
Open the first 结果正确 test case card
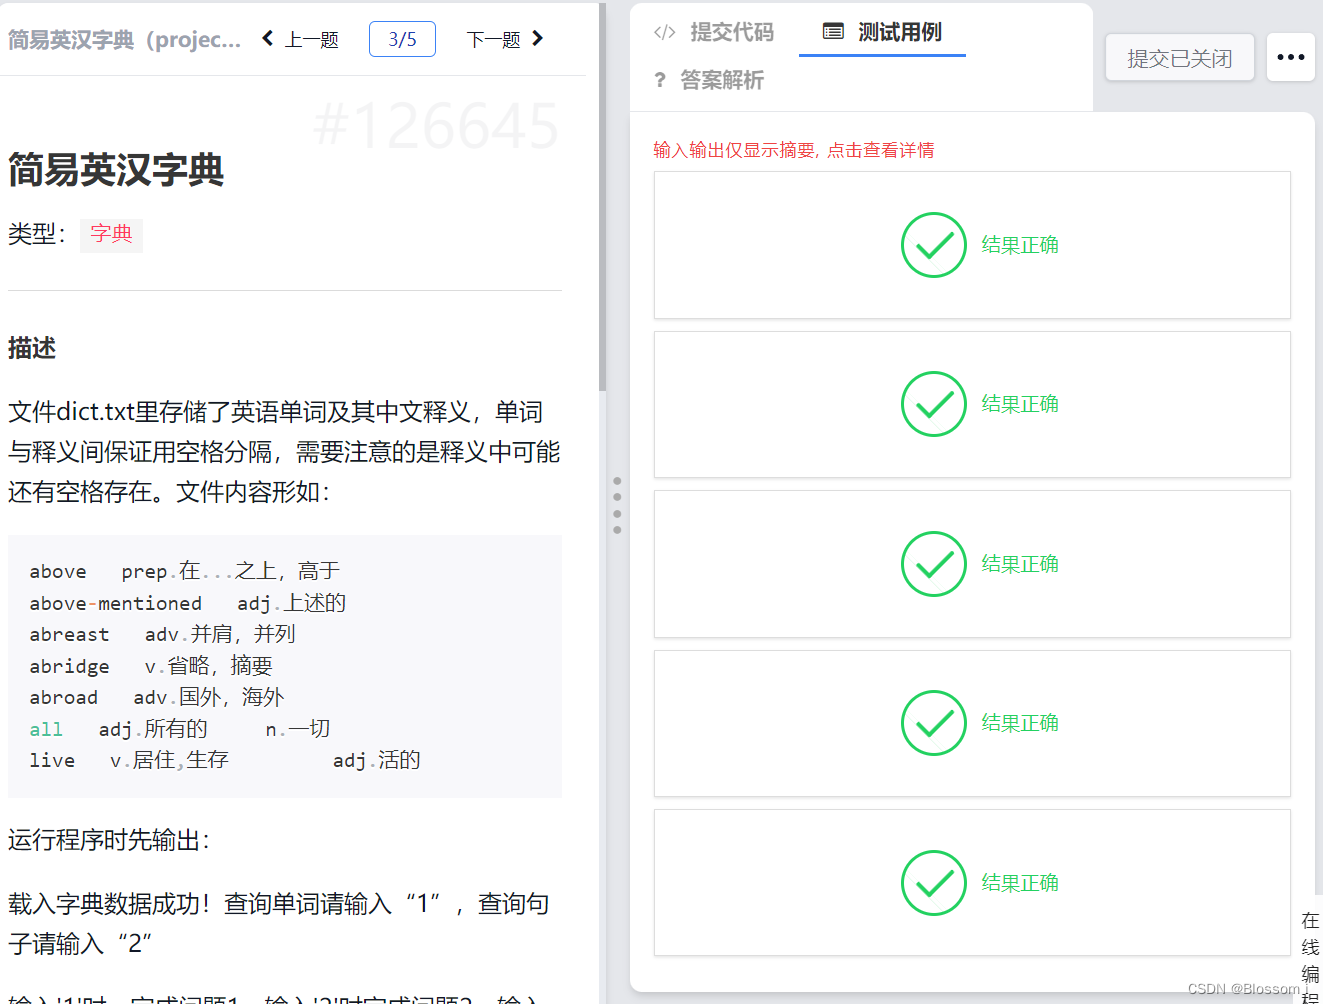tap(972, 245)
